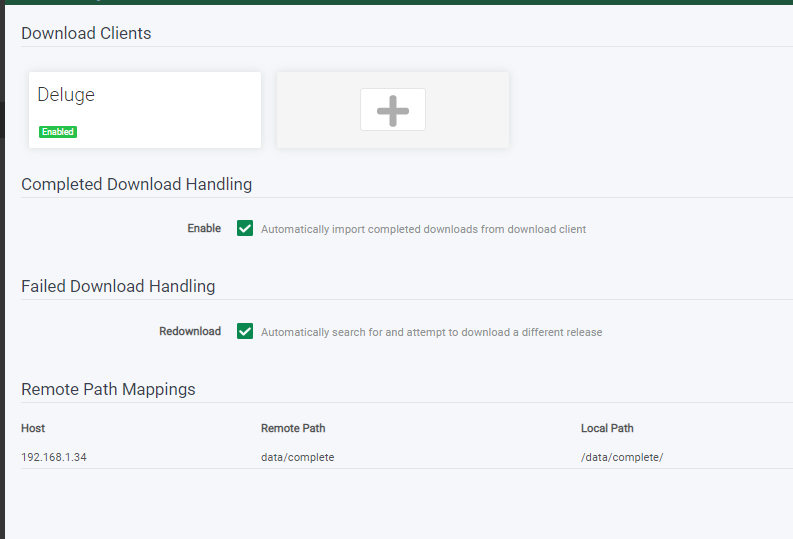The height and width of the screenshot is (539, 793).
Task: Click the Remote Path column header
Action: point(293,428)
